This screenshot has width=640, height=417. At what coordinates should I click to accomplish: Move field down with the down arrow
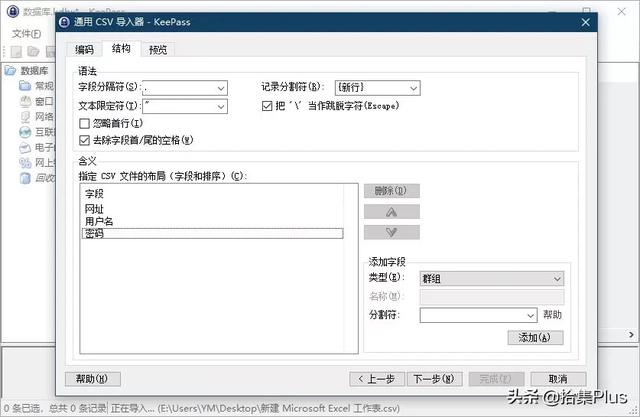pyautogui.click(x=391, y=232)
